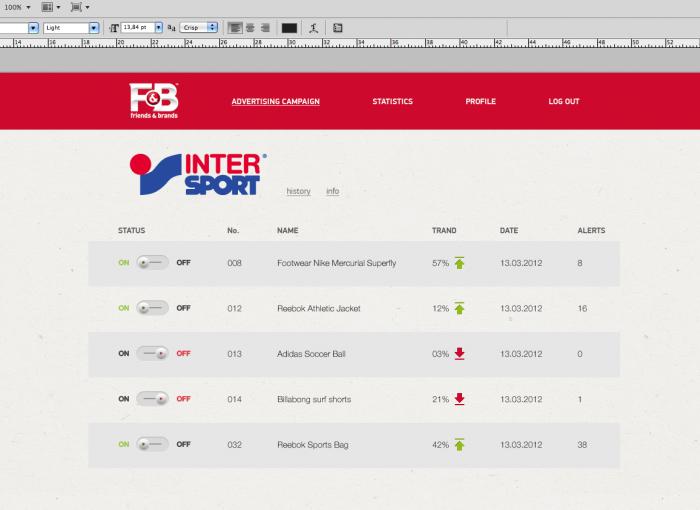The image size is (700, 510).
Task: Click the Intersport logo
Action: click(198, 174)
